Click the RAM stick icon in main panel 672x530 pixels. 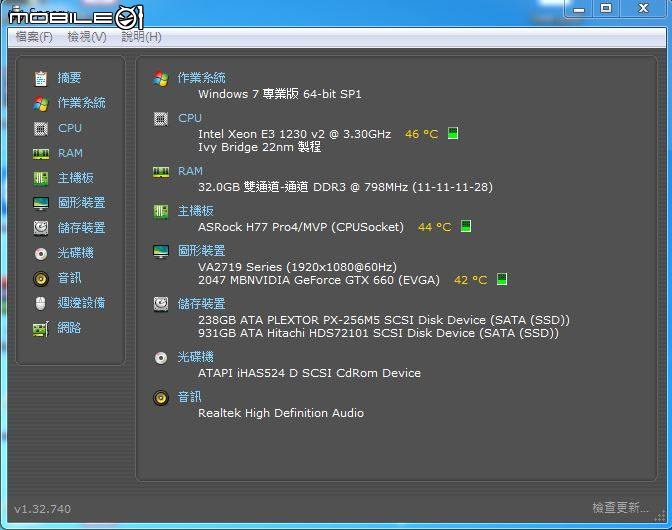coord(161,172)
